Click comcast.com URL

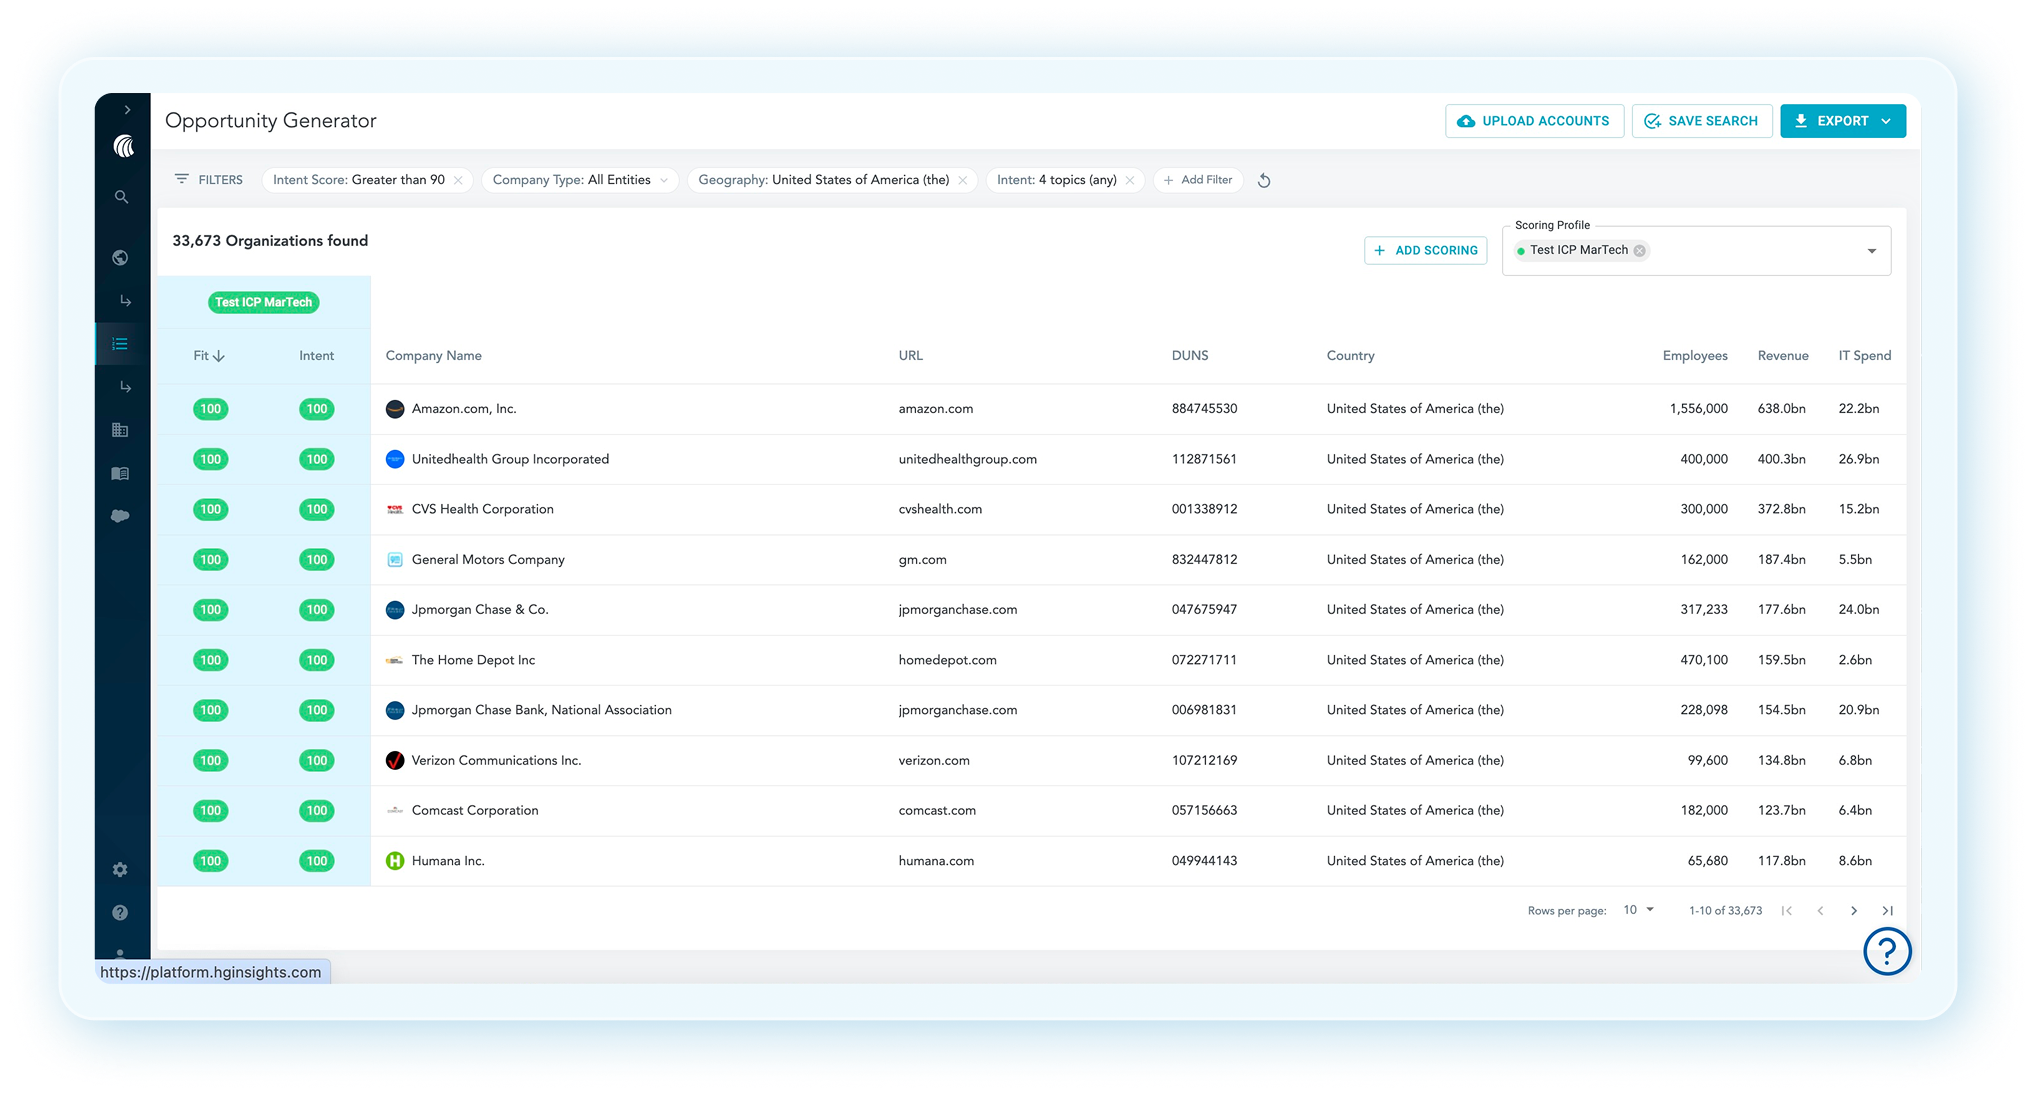pos(937,811)
